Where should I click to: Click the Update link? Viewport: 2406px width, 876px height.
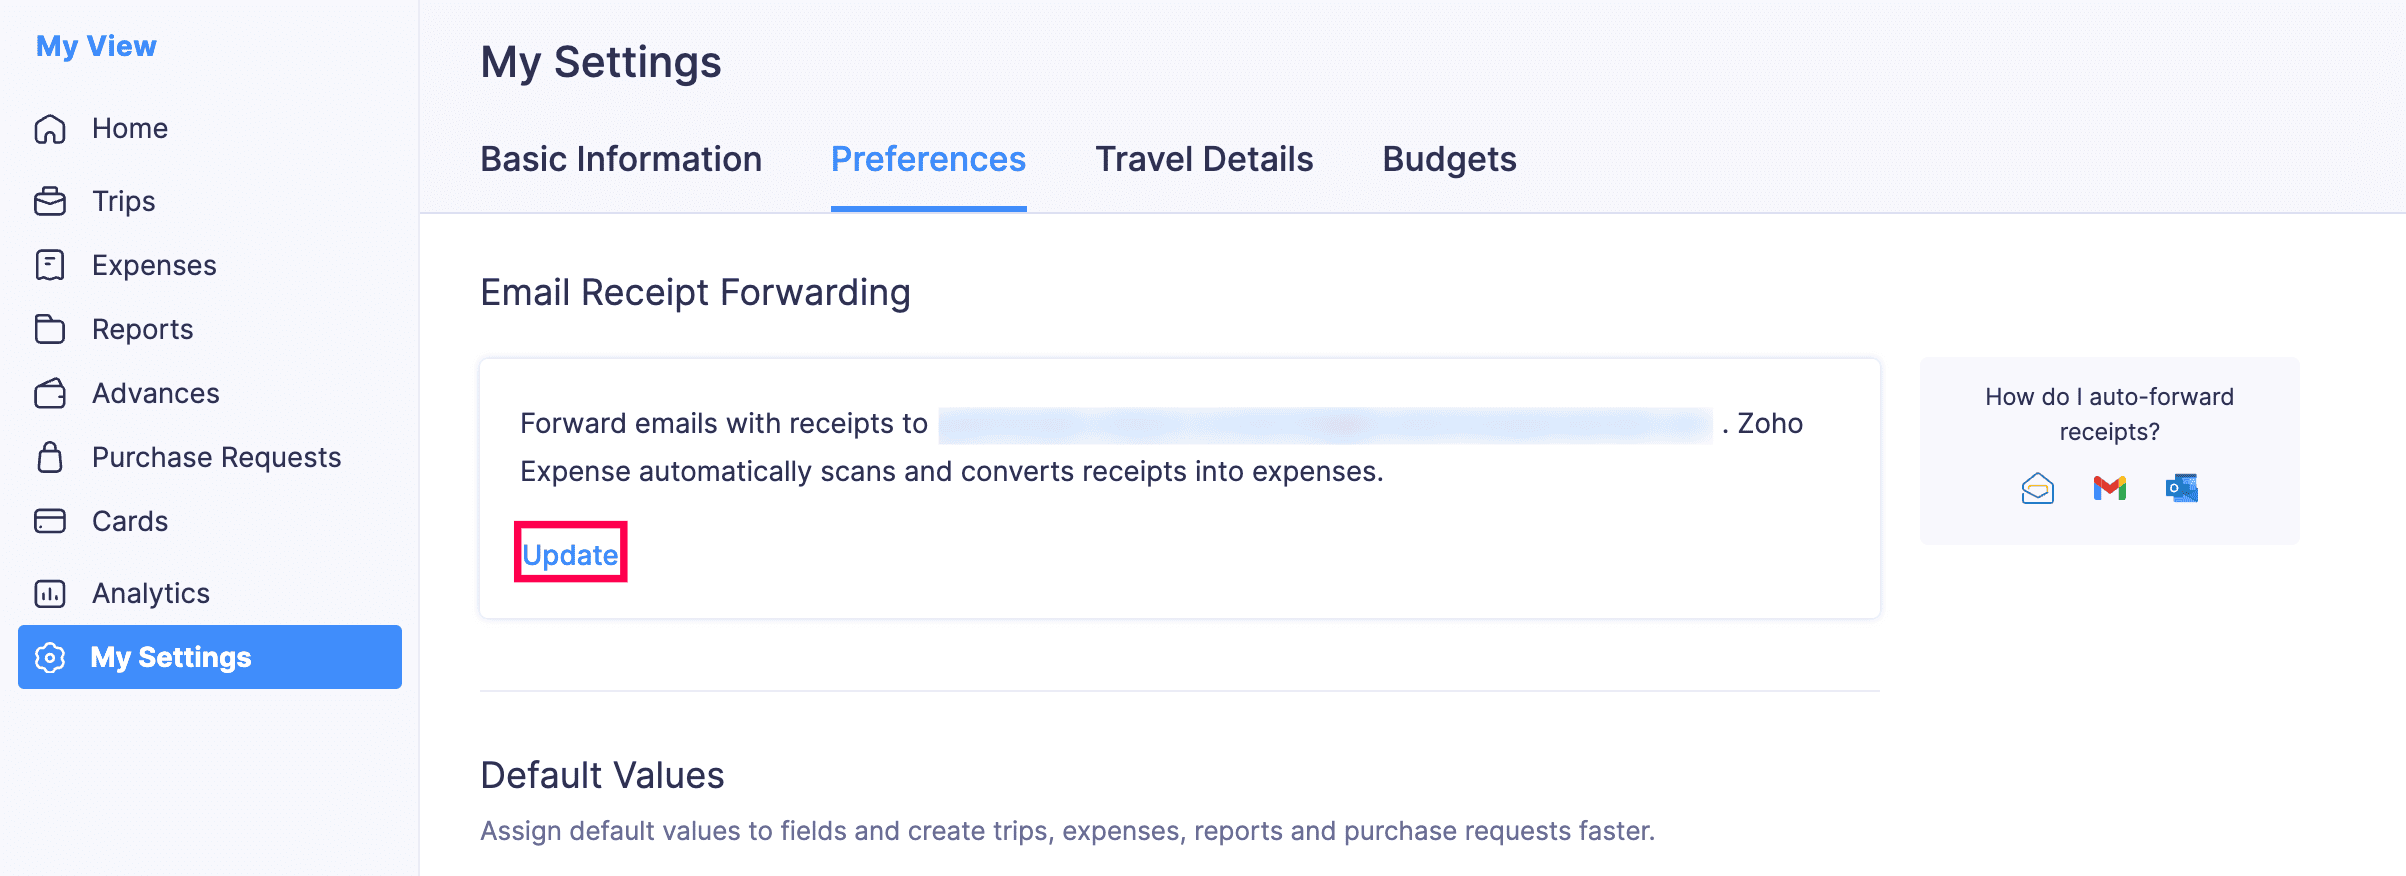pyautogui.click(x=570, y=554)
